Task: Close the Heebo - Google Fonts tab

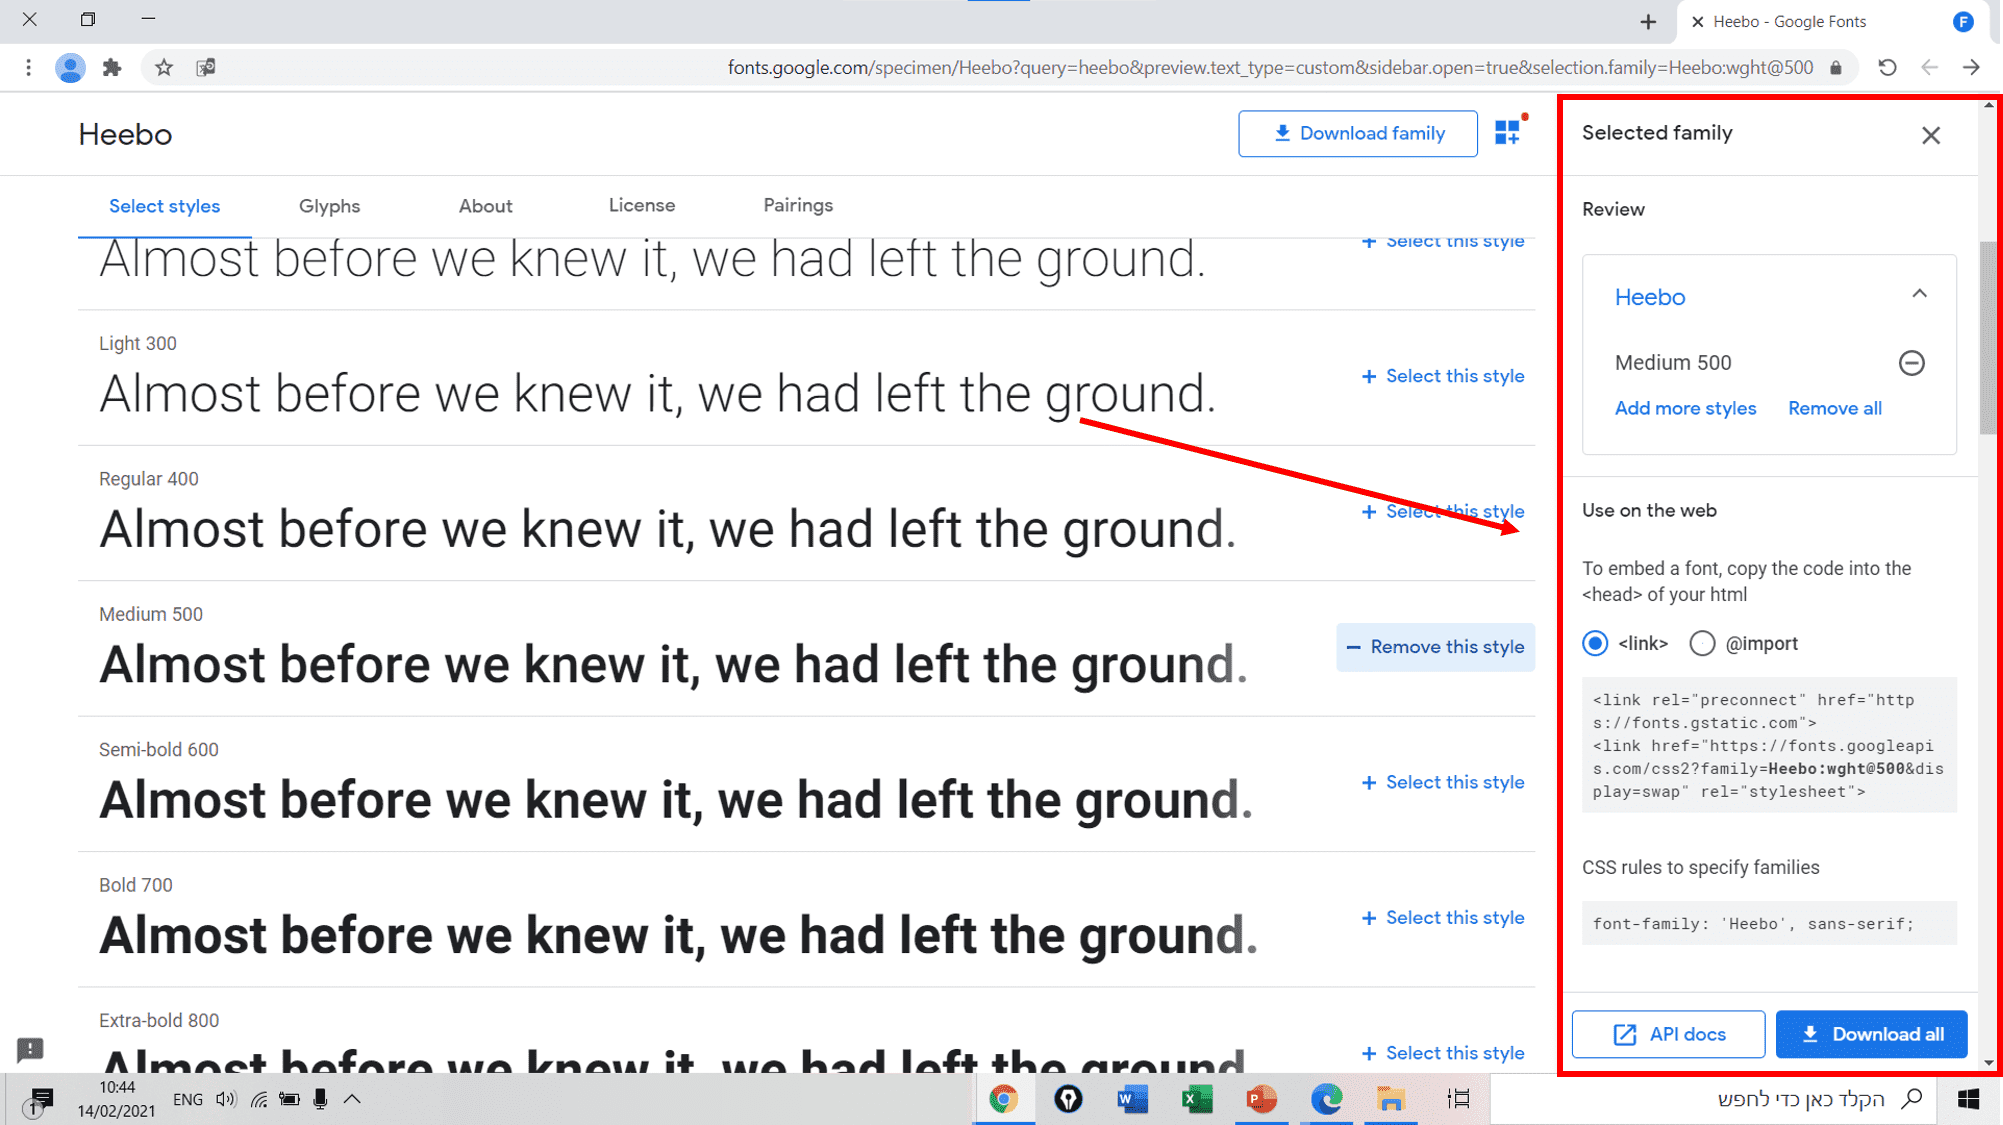Action: (x=1697, y=21)
